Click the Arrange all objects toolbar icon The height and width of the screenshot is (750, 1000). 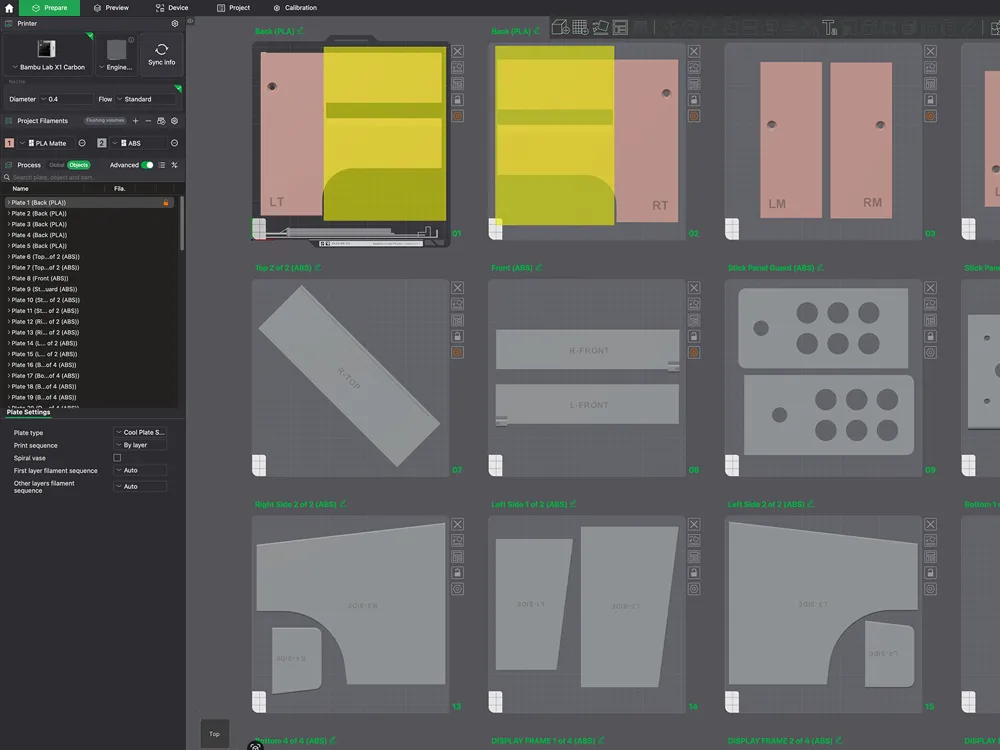point(620,27)
